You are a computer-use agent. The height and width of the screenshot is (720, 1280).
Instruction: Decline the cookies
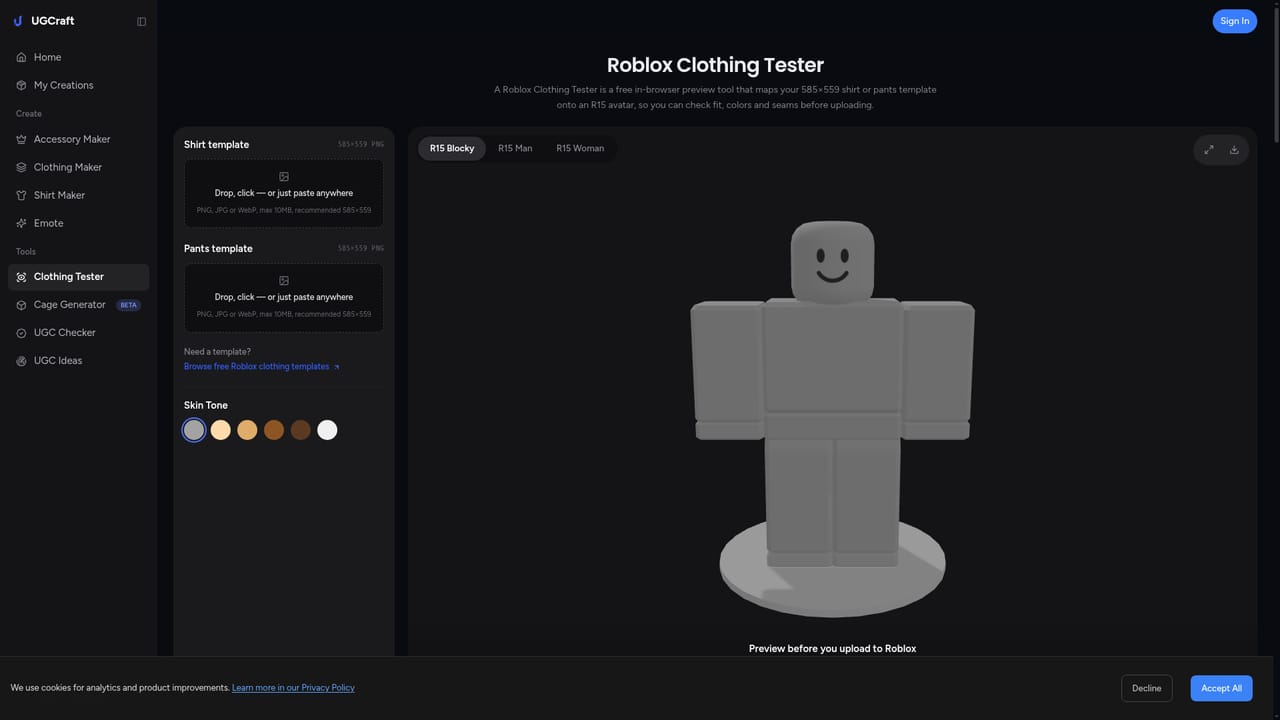coord(1146,688)
